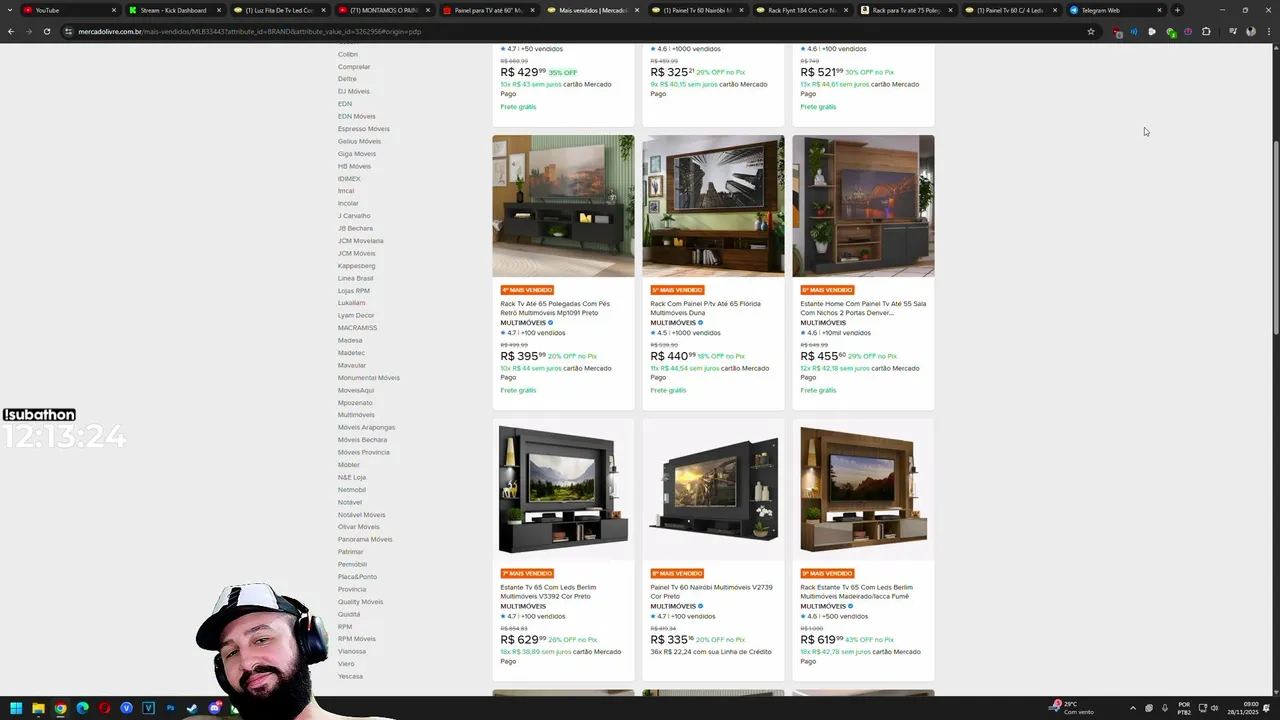The image size is (1280, 720).
Task: Open the Windows Start menu
Action: point(16,708)
